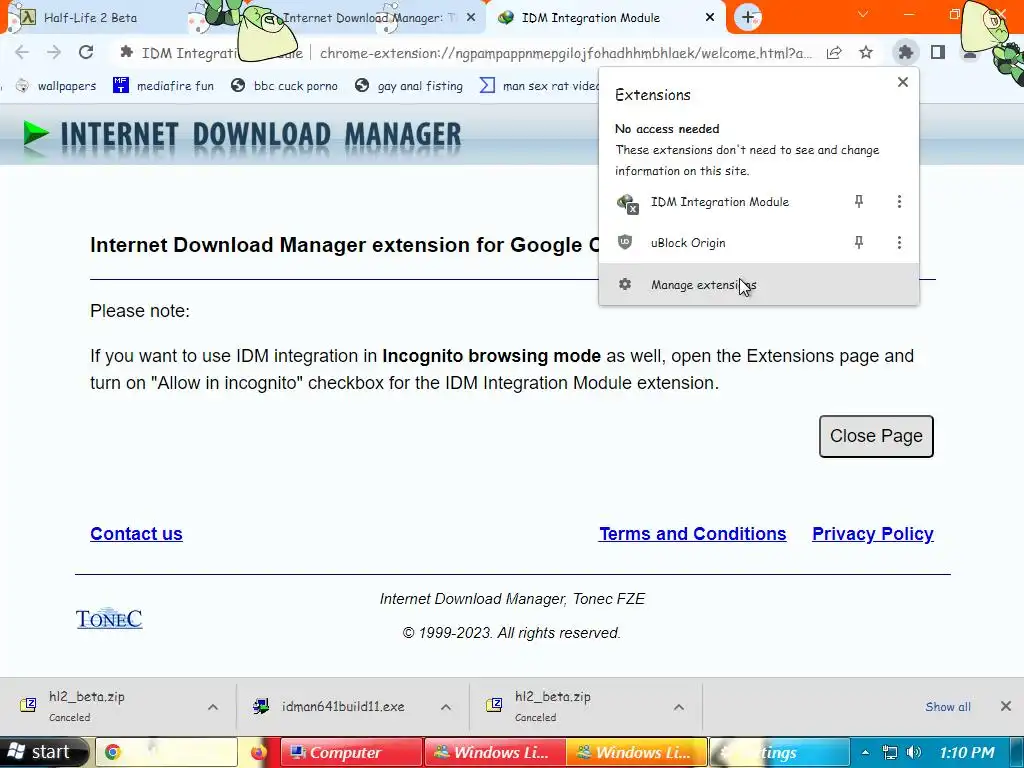1024x768 pixels.
Task: Switch to the Computer taskbar window
Action: click(x=351, y=752)
